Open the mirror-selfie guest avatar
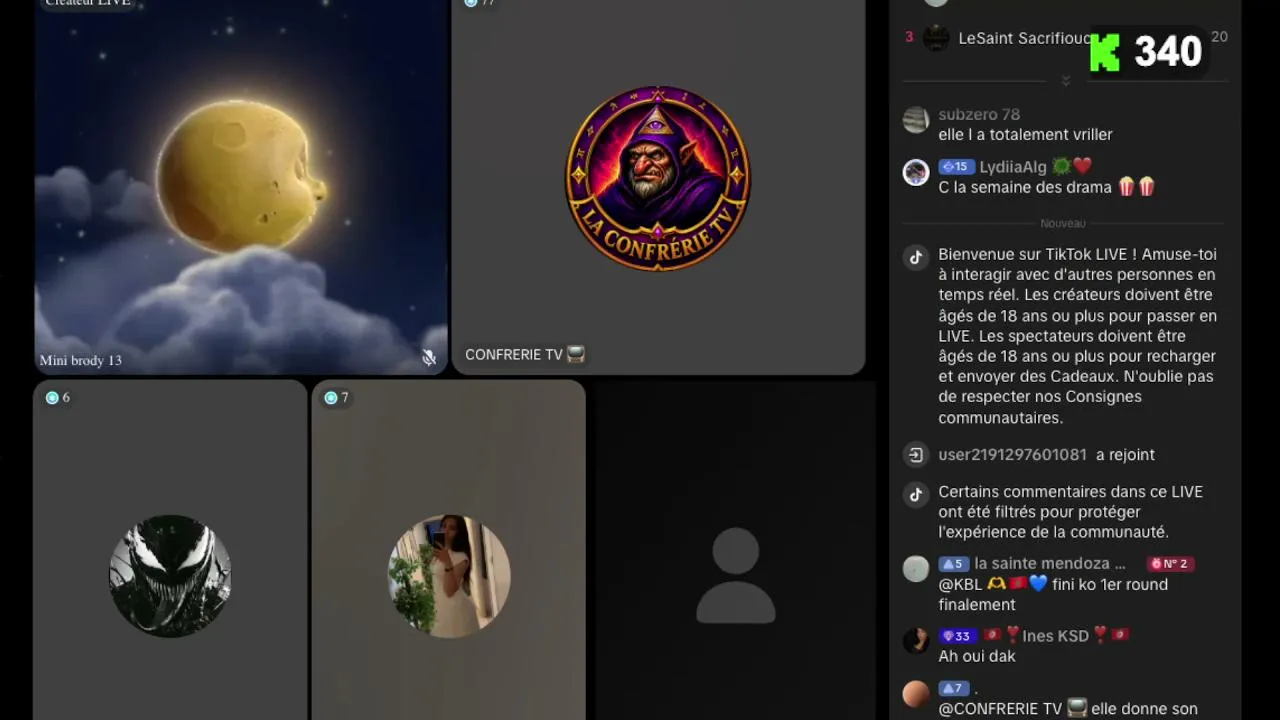 tap(449, 576)
